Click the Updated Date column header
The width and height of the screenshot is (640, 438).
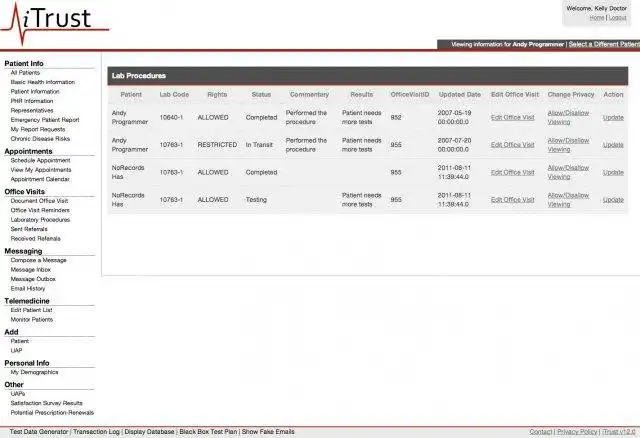460,94
